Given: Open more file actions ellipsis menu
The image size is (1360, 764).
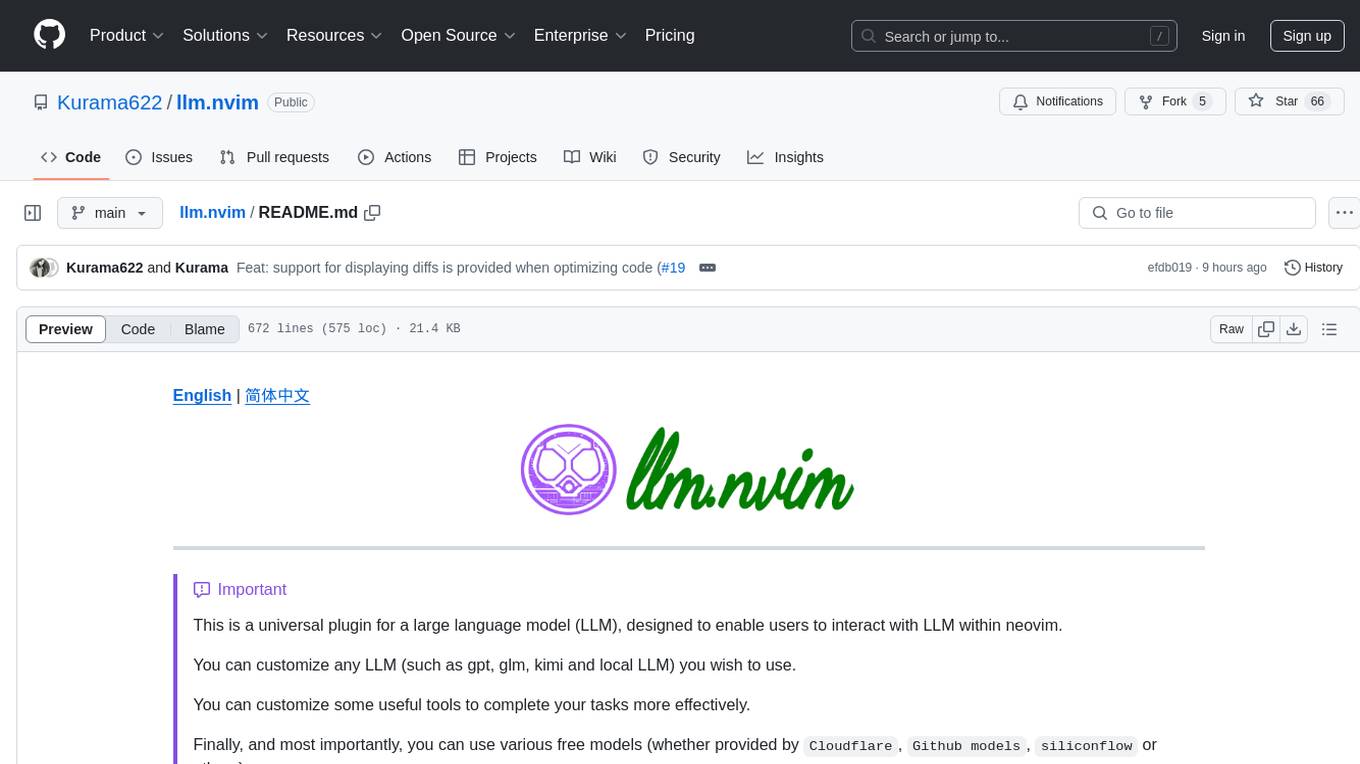Looking at the screenshot, I should pos(1345,213).
